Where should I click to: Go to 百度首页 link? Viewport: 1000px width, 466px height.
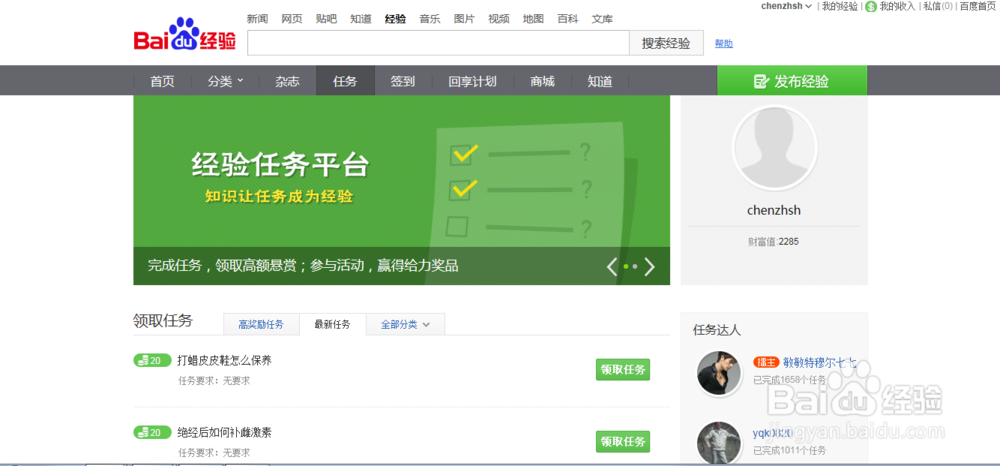tap(978, 6)
